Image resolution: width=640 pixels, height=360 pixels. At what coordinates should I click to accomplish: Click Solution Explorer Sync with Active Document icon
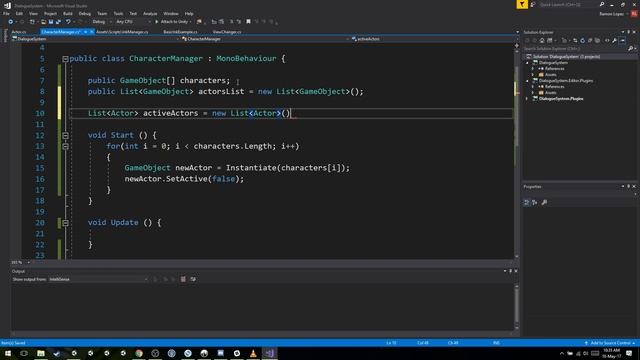[575, 40]
